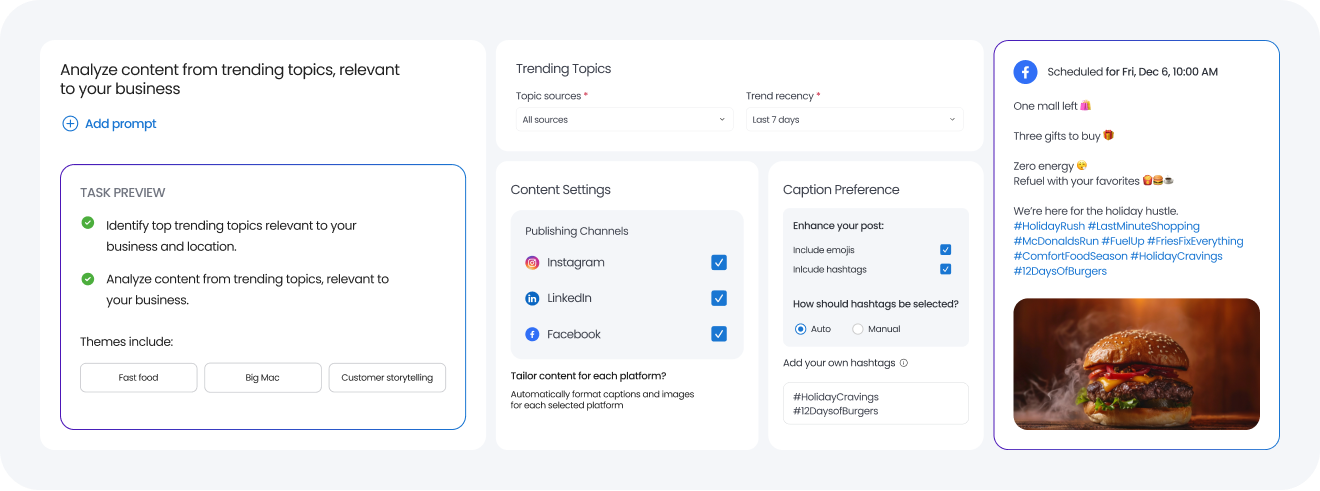Click the Instagram logo icon
Viewport: 1320px width, 491px height.
point(532,263)
